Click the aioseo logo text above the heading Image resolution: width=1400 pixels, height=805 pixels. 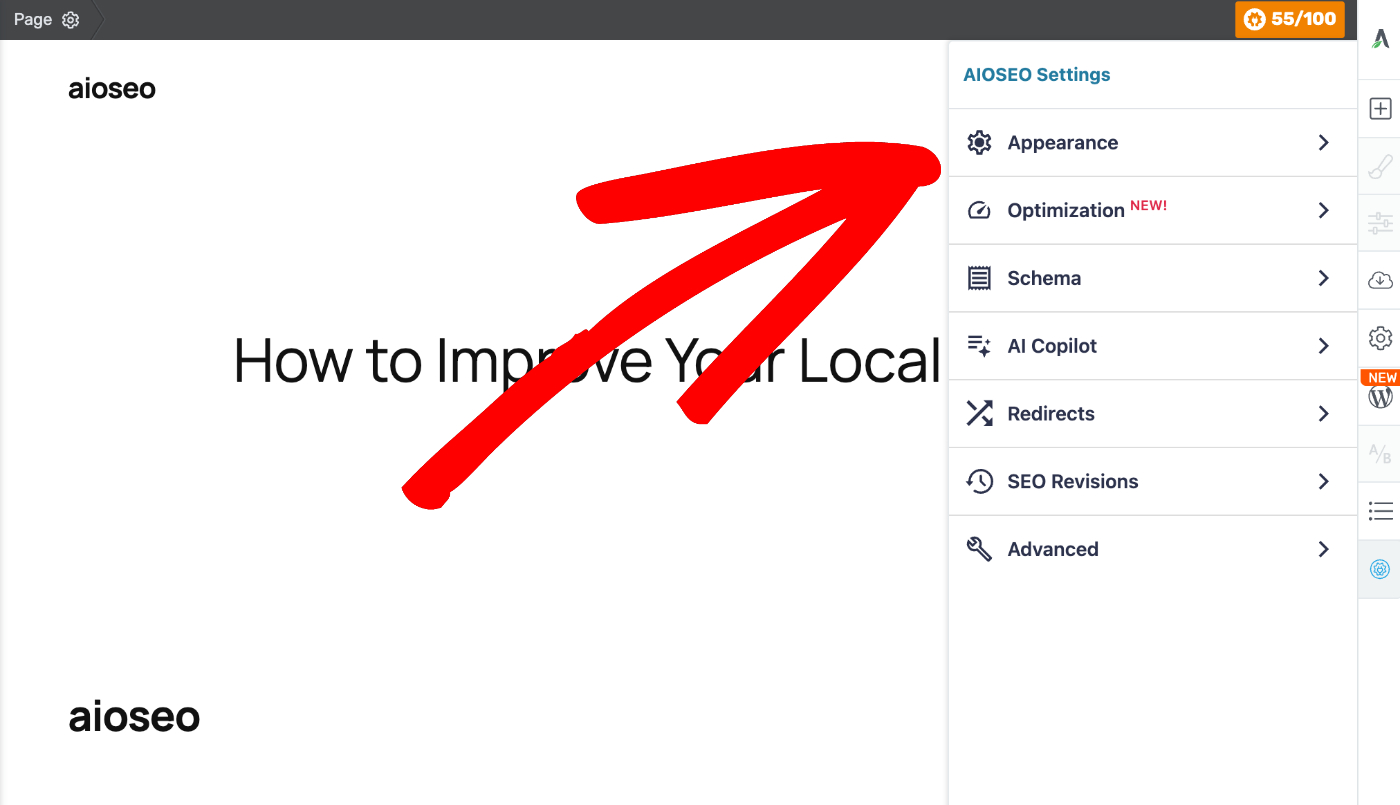pos(112,89)
